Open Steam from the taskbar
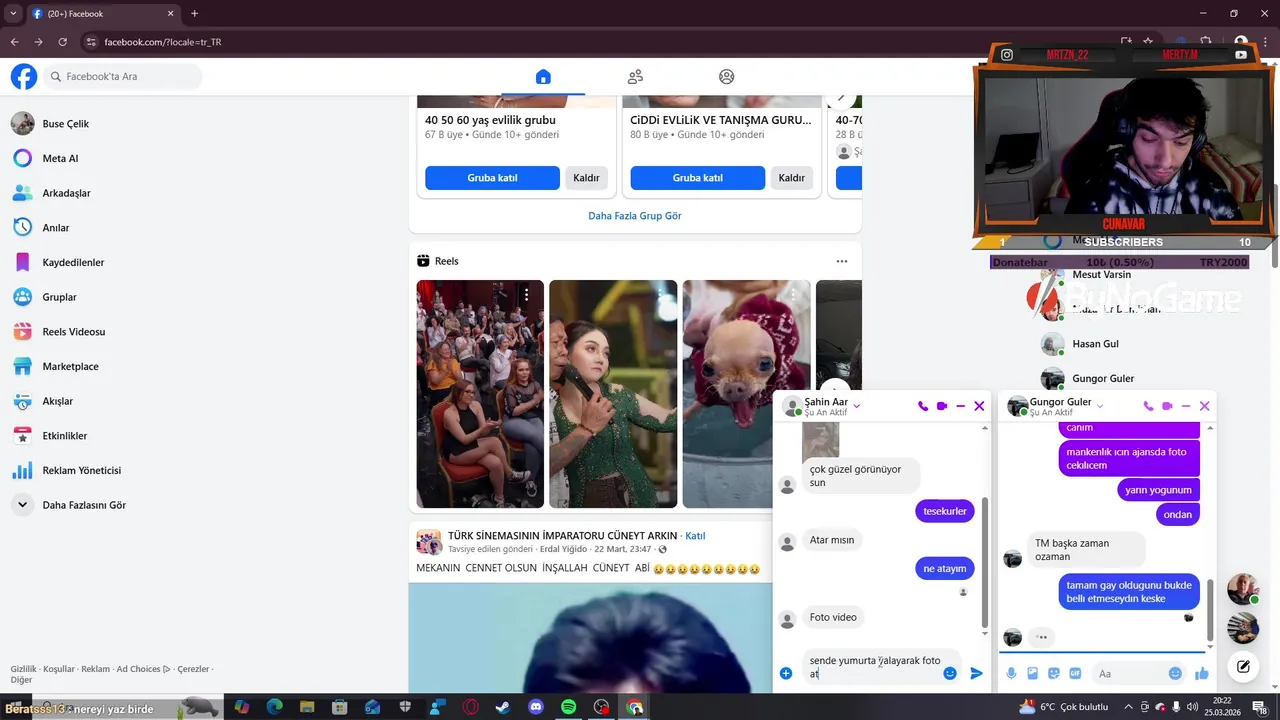The image size is (1280, 720). click(x=502, y=707)
